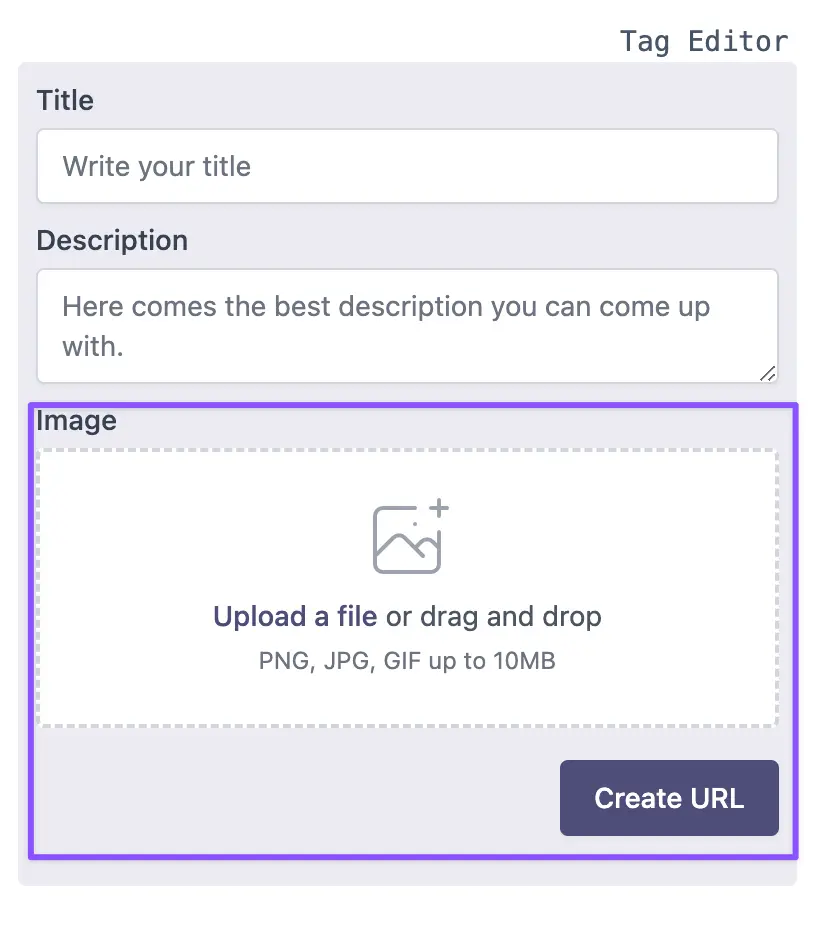Click the "PNG, JPG, GIF up to 10MB" hint
This screenshot has width=820, height=926.
(407, 661)
